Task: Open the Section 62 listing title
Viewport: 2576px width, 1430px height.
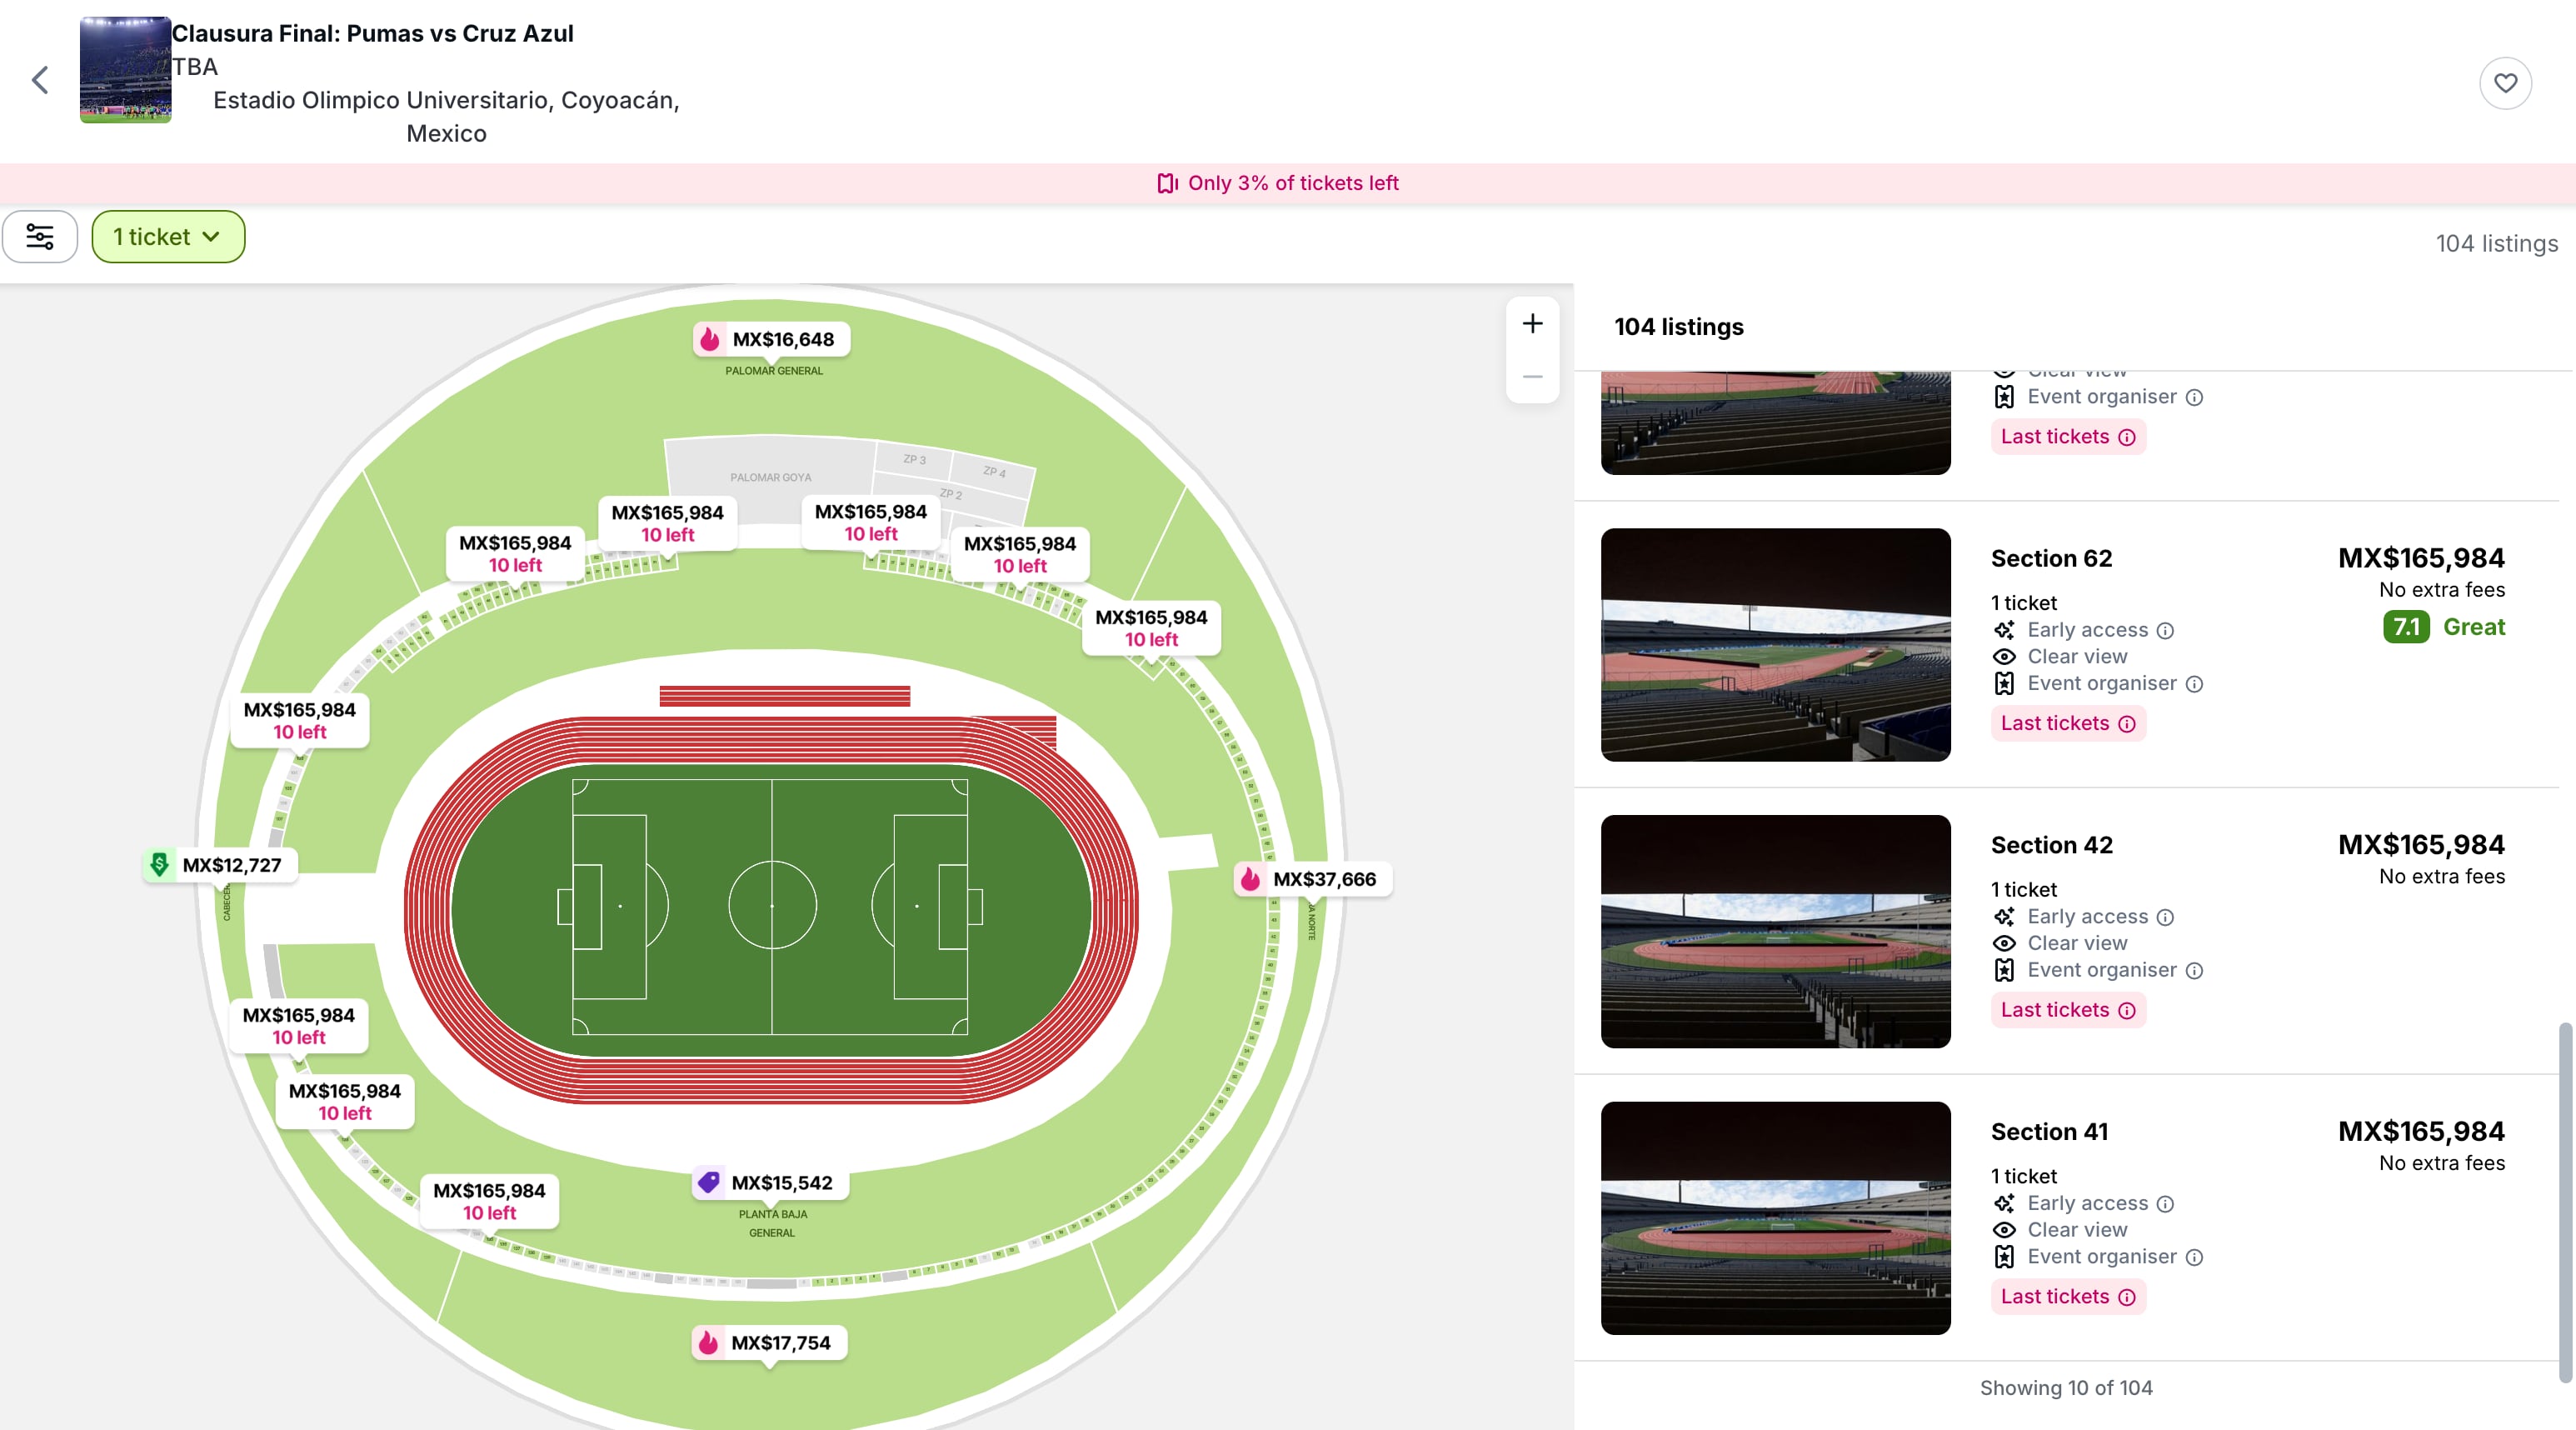Action: coord(2051,559)
